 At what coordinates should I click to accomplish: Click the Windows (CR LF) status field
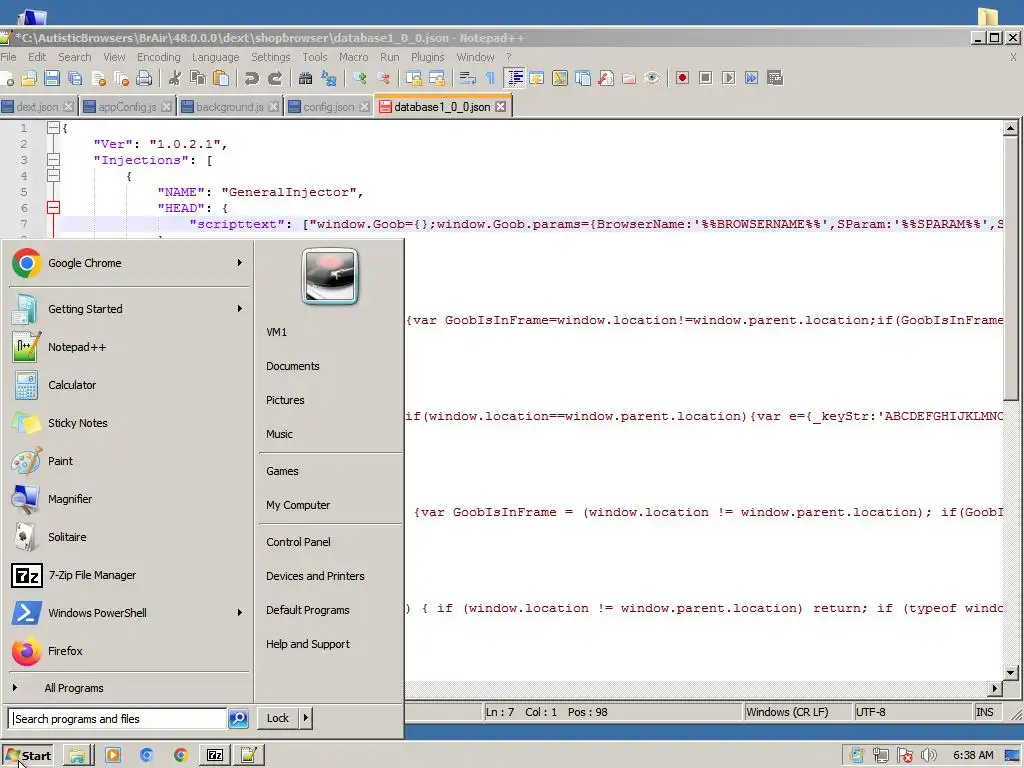click(x=797, y=712)
